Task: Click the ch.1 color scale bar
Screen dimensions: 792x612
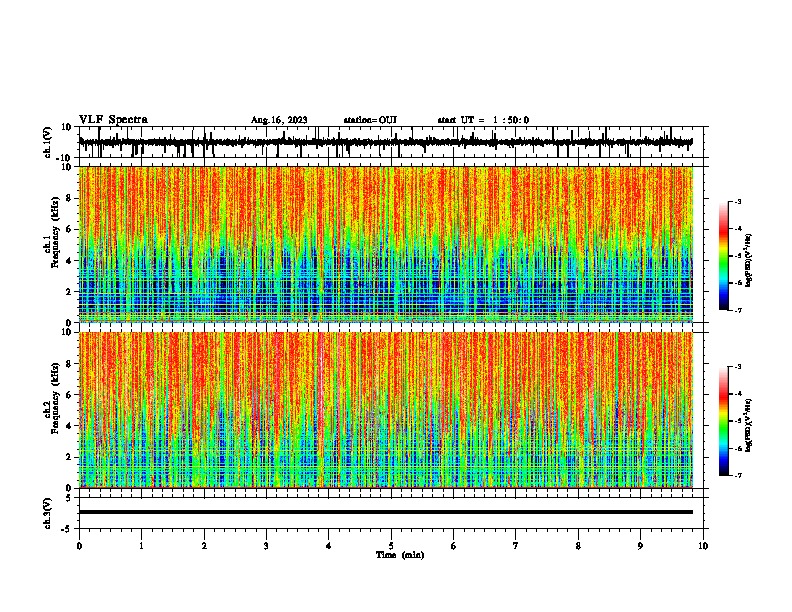Action: (723, 256)
